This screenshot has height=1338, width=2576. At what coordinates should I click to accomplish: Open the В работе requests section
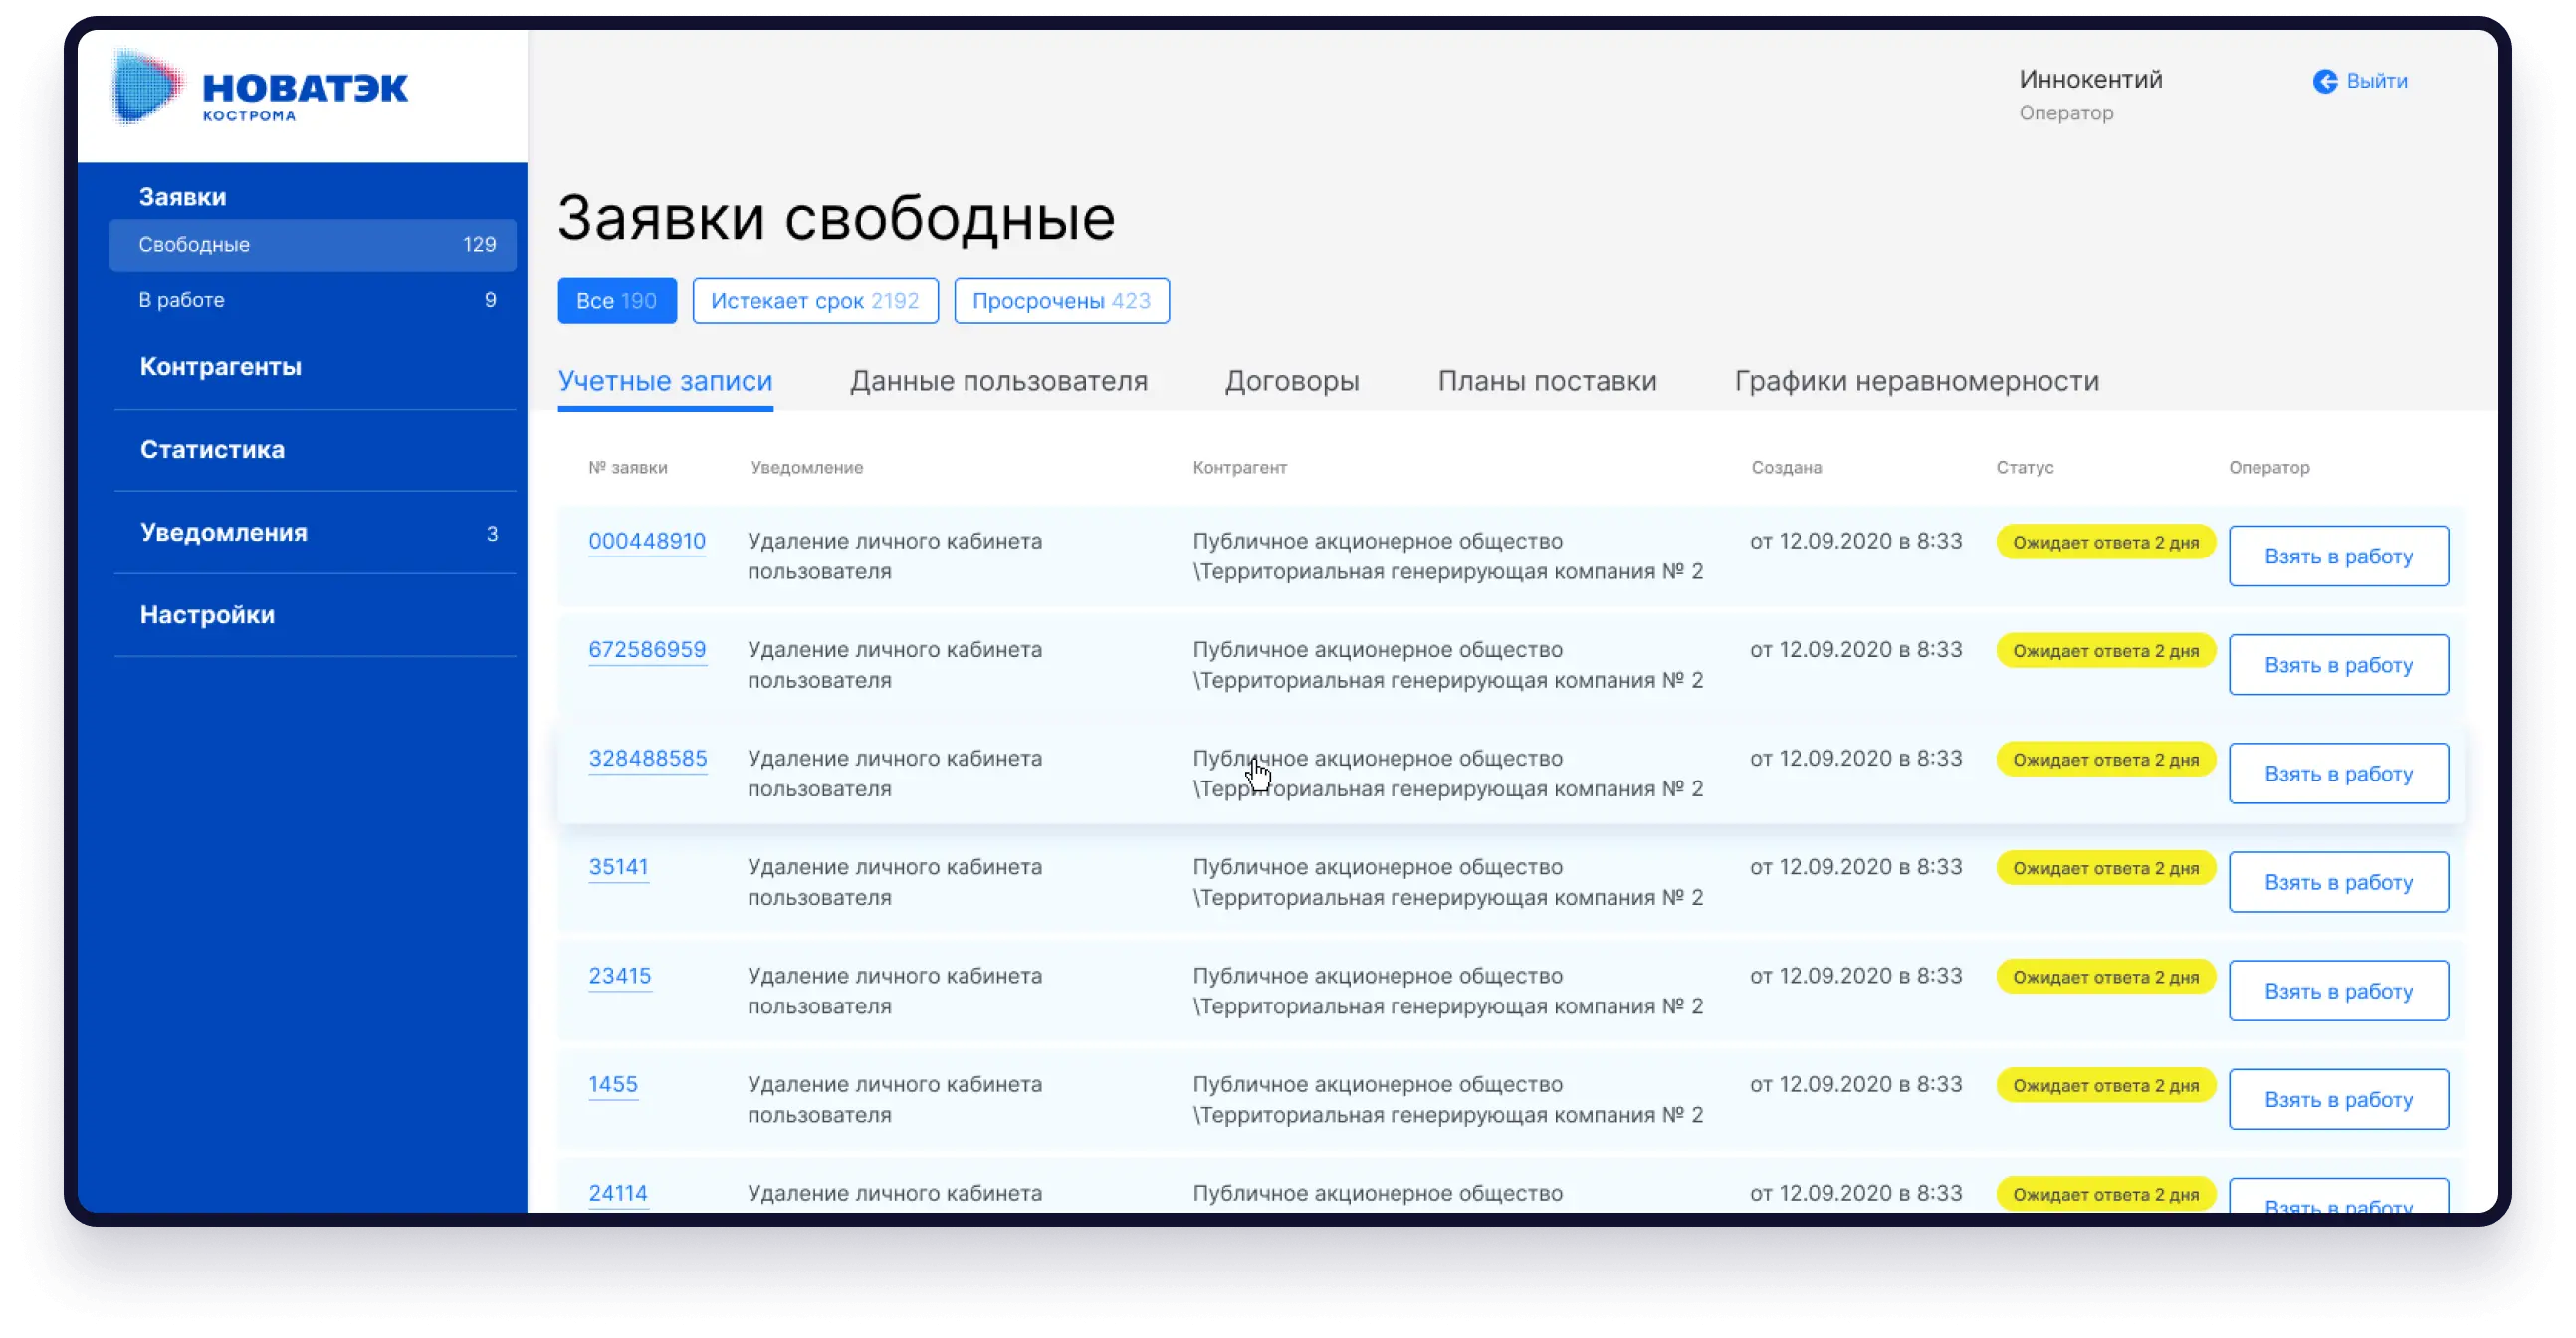tap(313, 300)
